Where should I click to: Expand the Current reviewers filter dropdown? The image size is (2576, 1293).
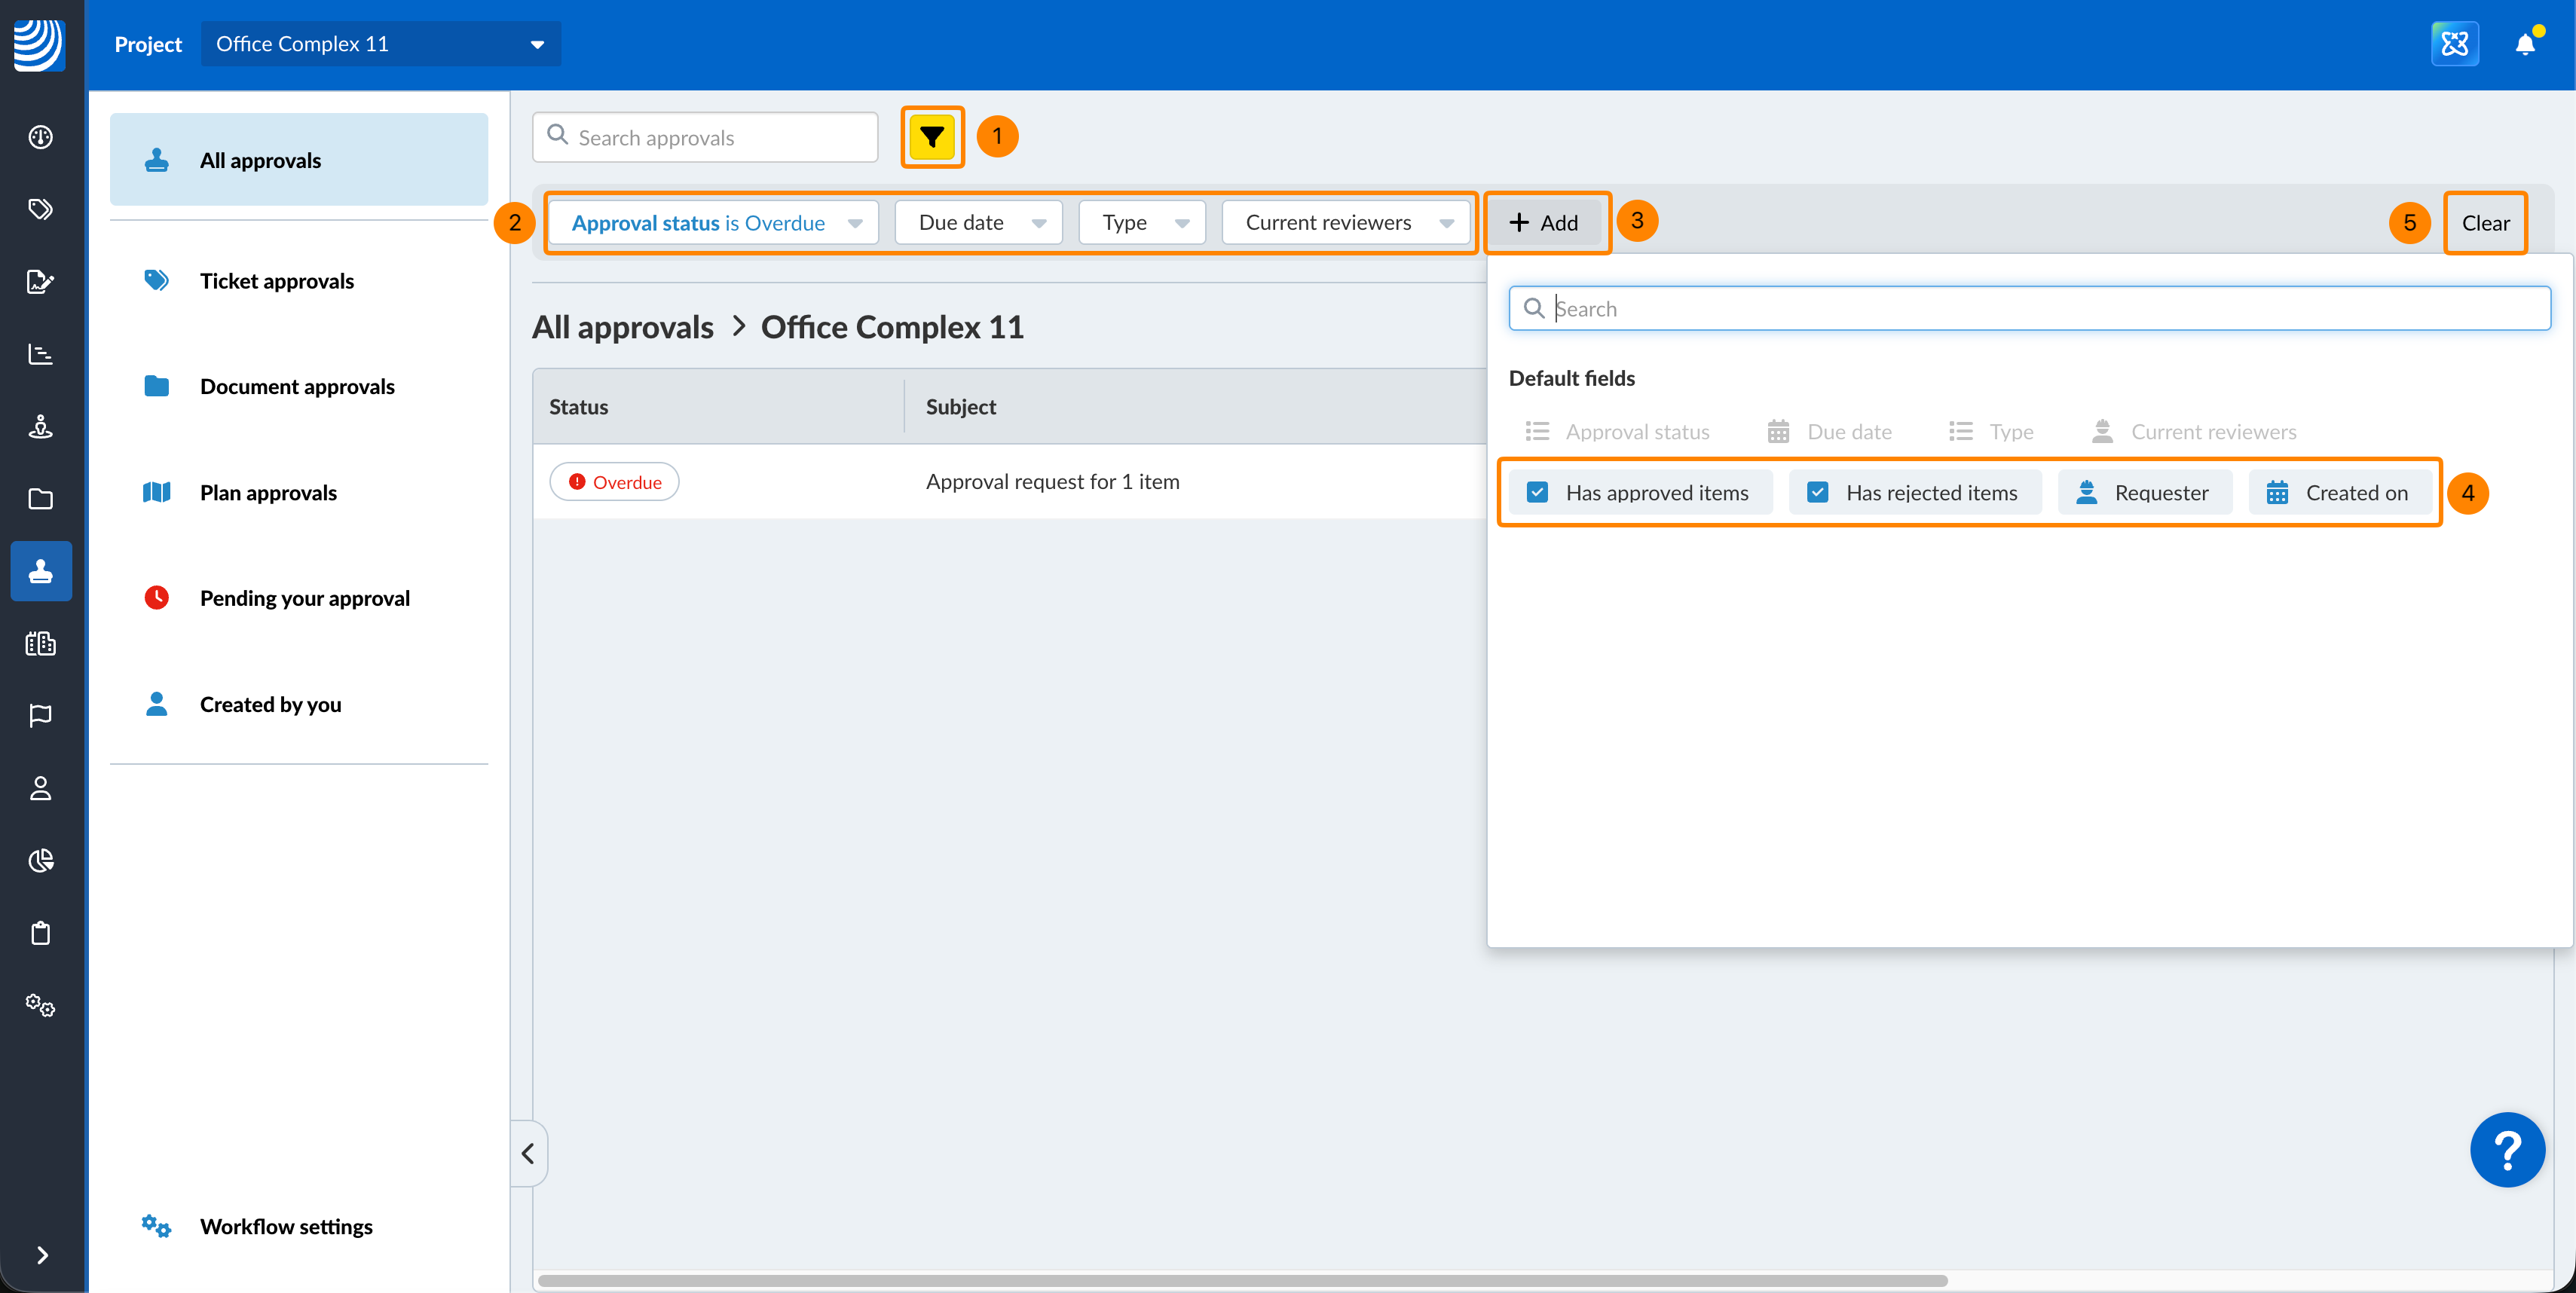pyautogui.click(x=1345, y=223)
